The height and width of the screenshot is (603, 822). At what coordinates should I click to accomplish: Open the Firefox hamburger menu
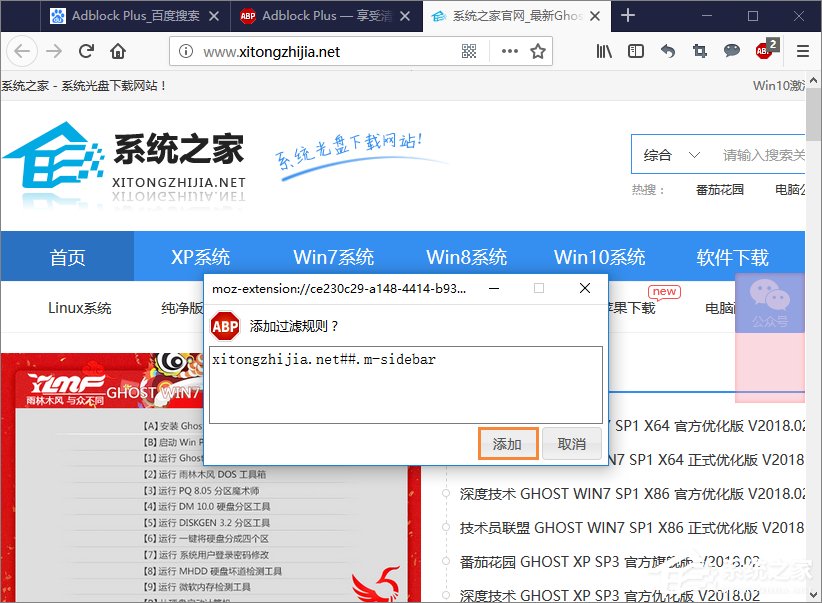click(x=797, y=50)
